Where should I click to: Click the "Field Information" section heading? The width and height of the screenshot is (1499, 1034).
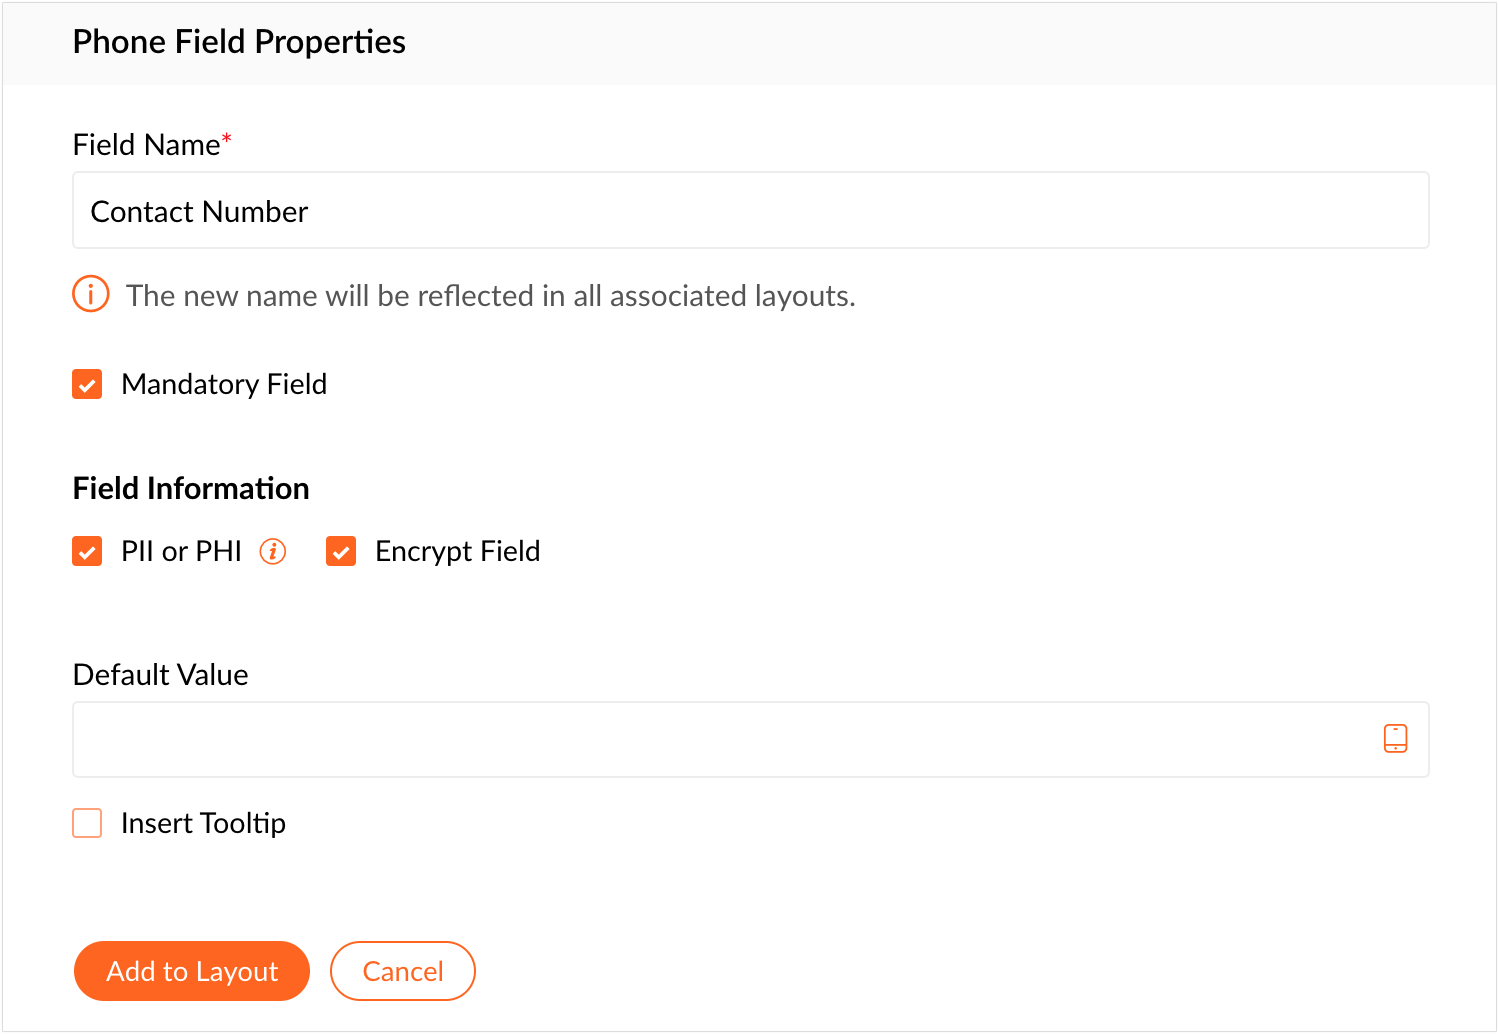[191, 488]
